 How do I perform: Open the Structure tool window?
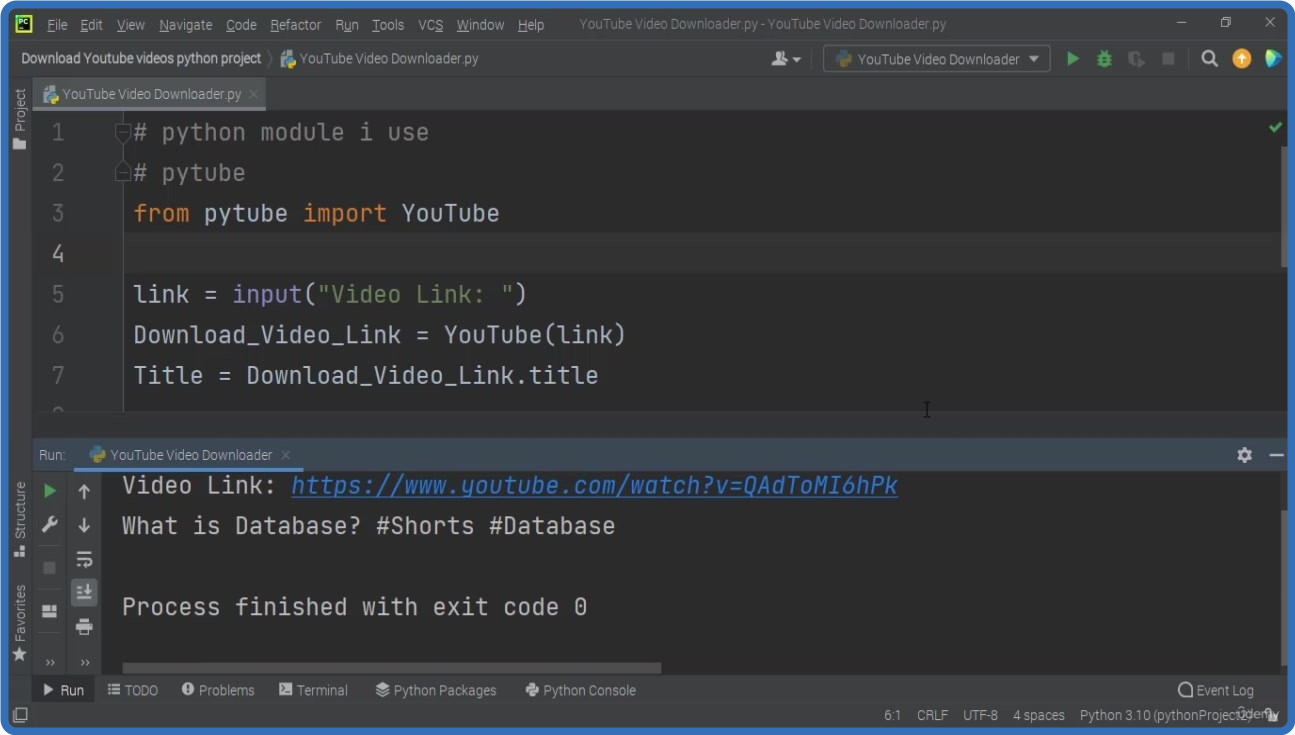pyautogui.click(x=19, y=519)
